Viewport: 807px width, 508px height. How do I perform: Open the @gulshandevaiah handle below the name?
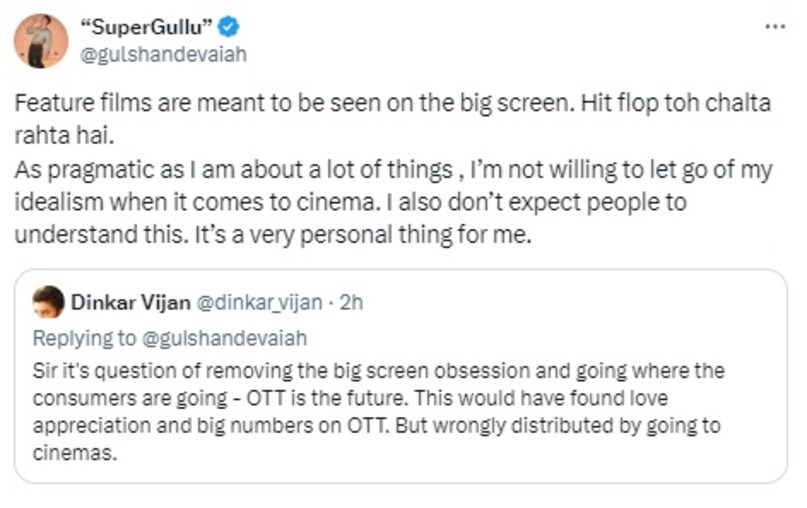(161, 54)
